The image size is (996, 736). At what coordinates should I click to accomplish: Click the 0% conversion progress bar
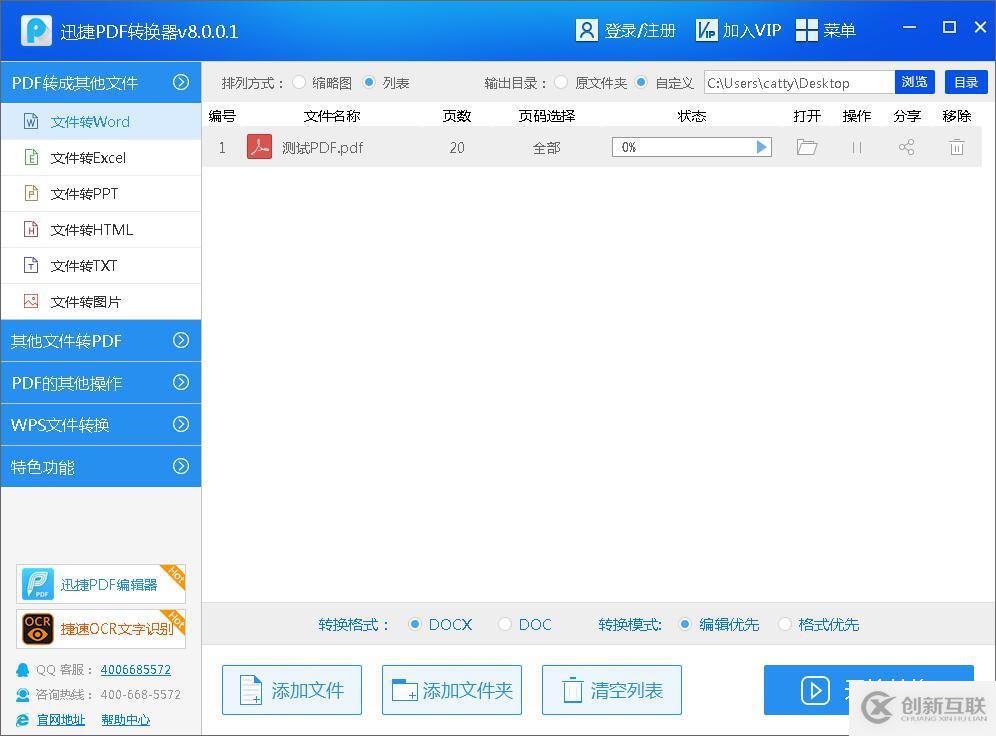[x=692, y=147]
